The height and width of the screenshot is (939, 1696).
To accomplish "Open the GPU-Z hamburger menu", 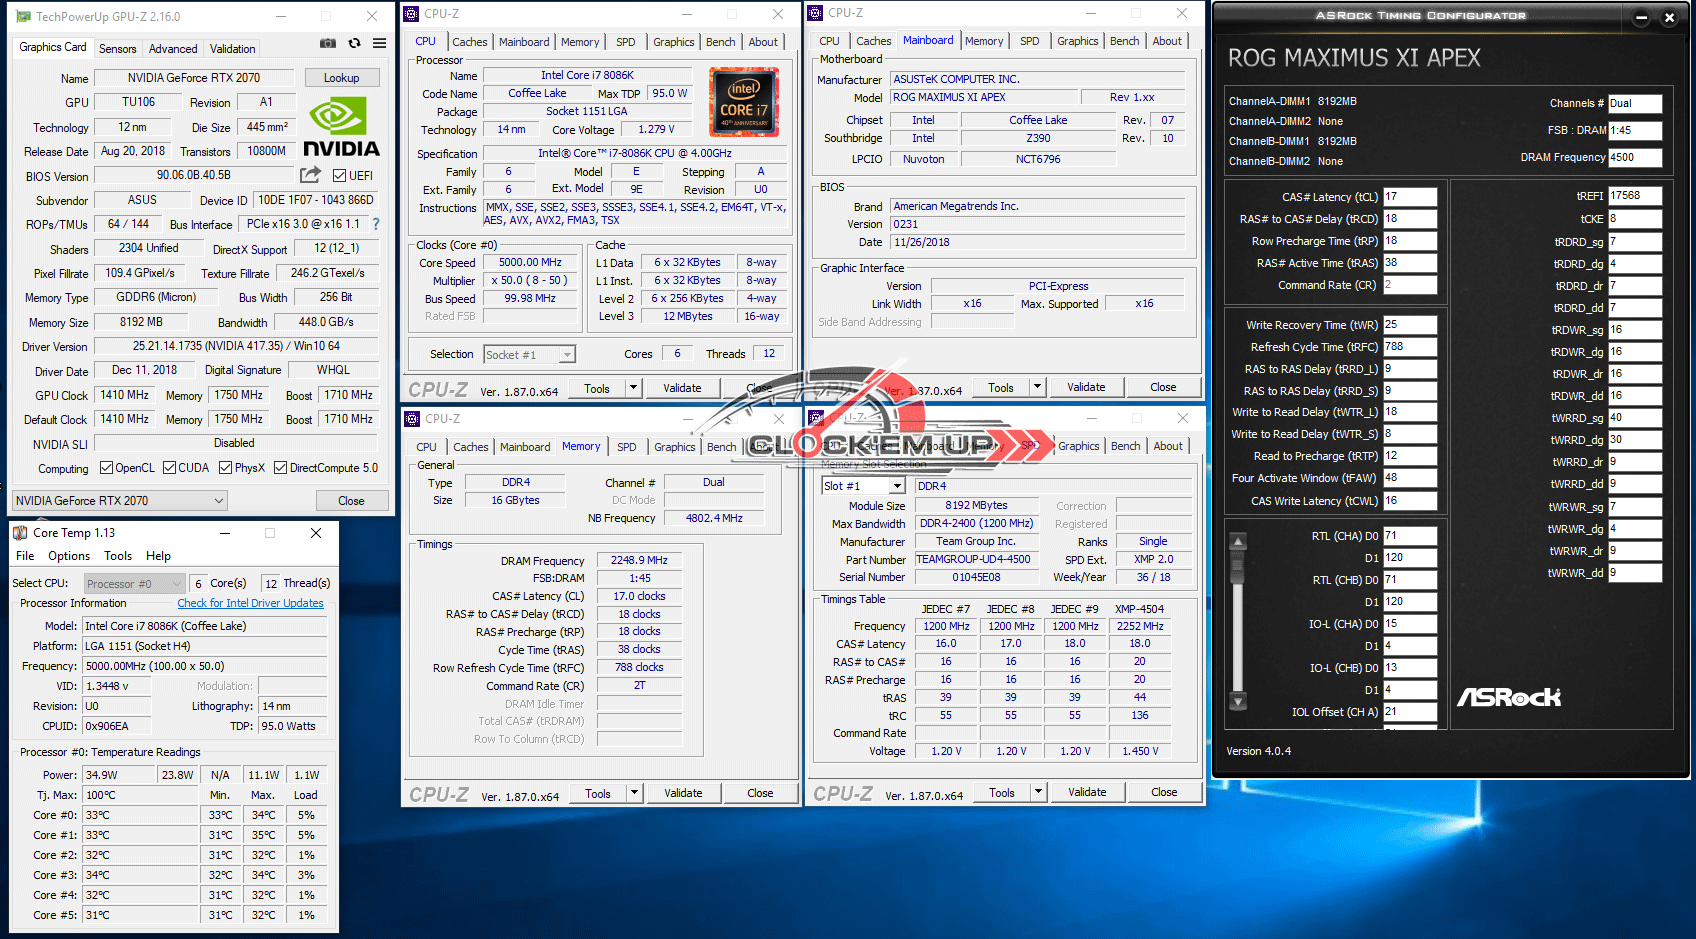I will [380, 44].
